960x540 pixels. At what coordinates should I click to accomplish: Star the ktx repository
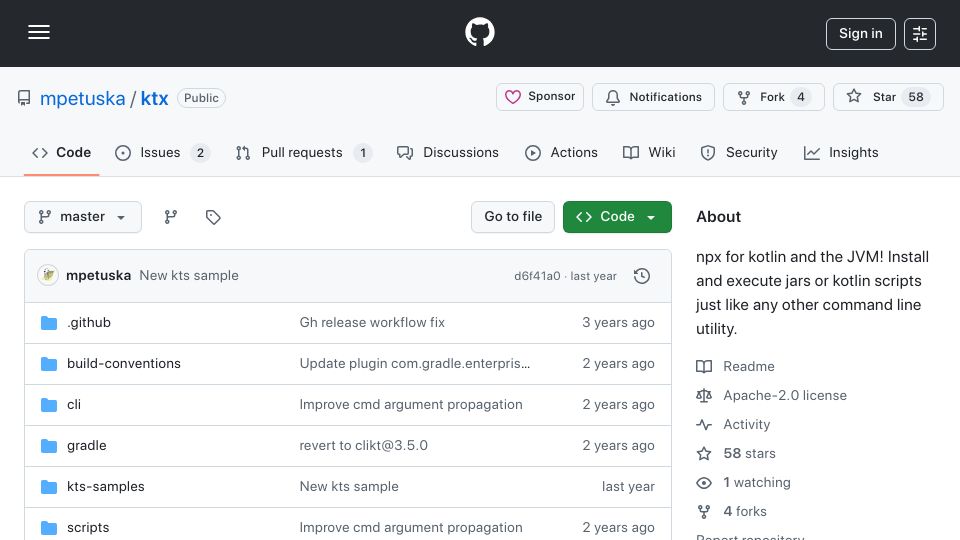pyautogui.click(x=888, y=97)
